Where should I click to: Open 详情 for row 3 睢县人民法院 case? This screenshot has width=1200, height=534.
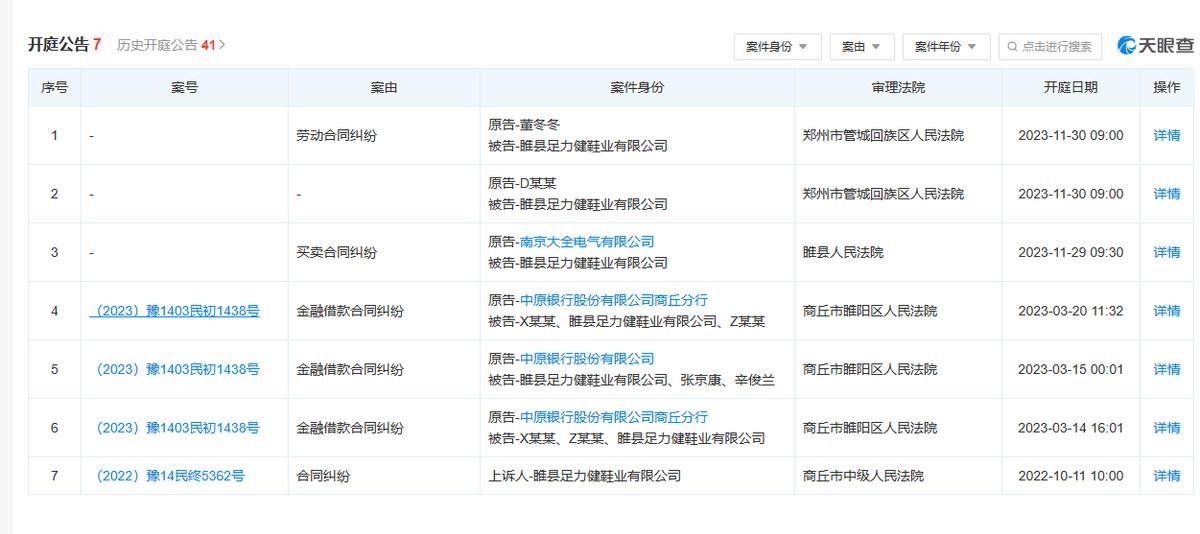[x=1166, y=252]
